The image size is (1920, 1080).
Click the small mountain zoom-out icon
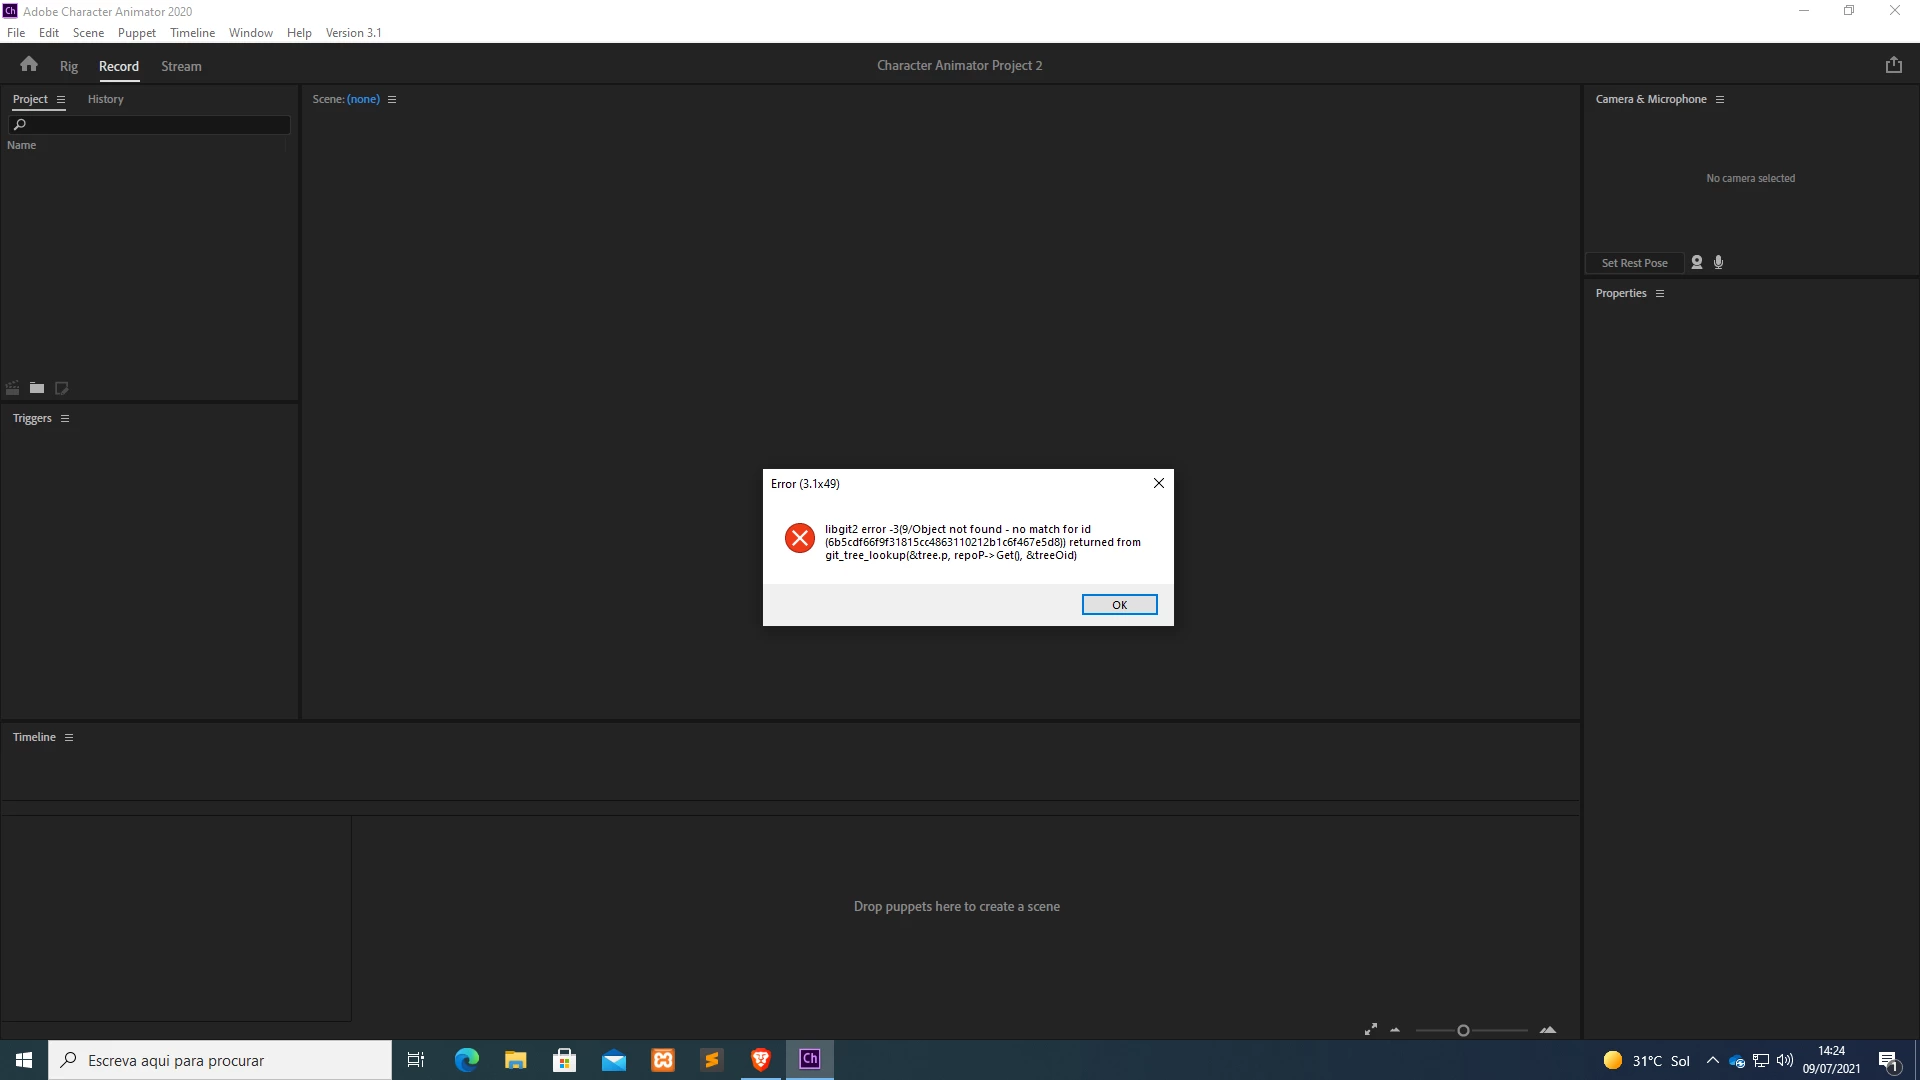(x=1395, y=1030)
